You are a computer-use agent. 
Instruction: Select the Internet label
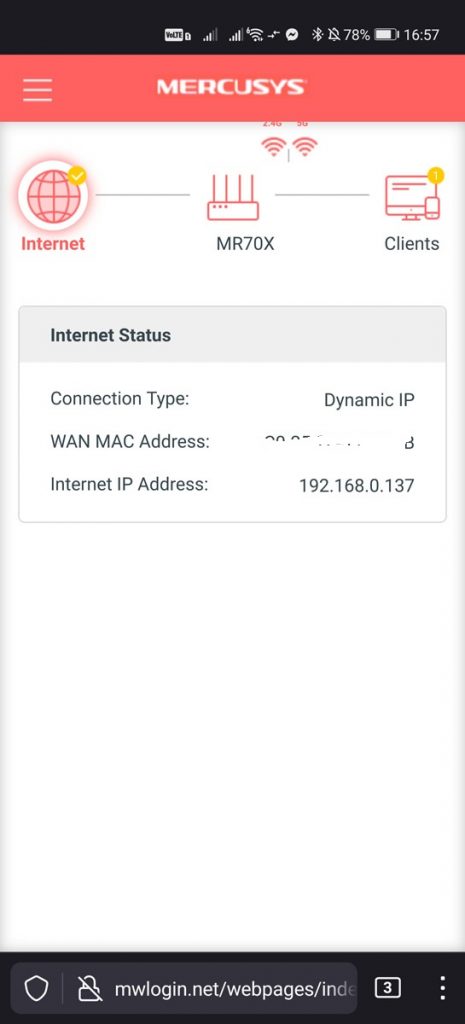pos(53,244)
